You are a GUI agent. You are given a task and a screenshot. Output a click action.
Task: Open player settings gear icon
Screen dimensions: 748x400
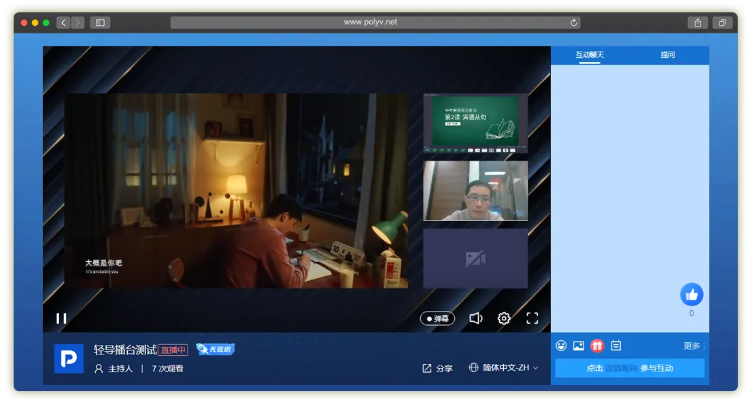point(504,318)
